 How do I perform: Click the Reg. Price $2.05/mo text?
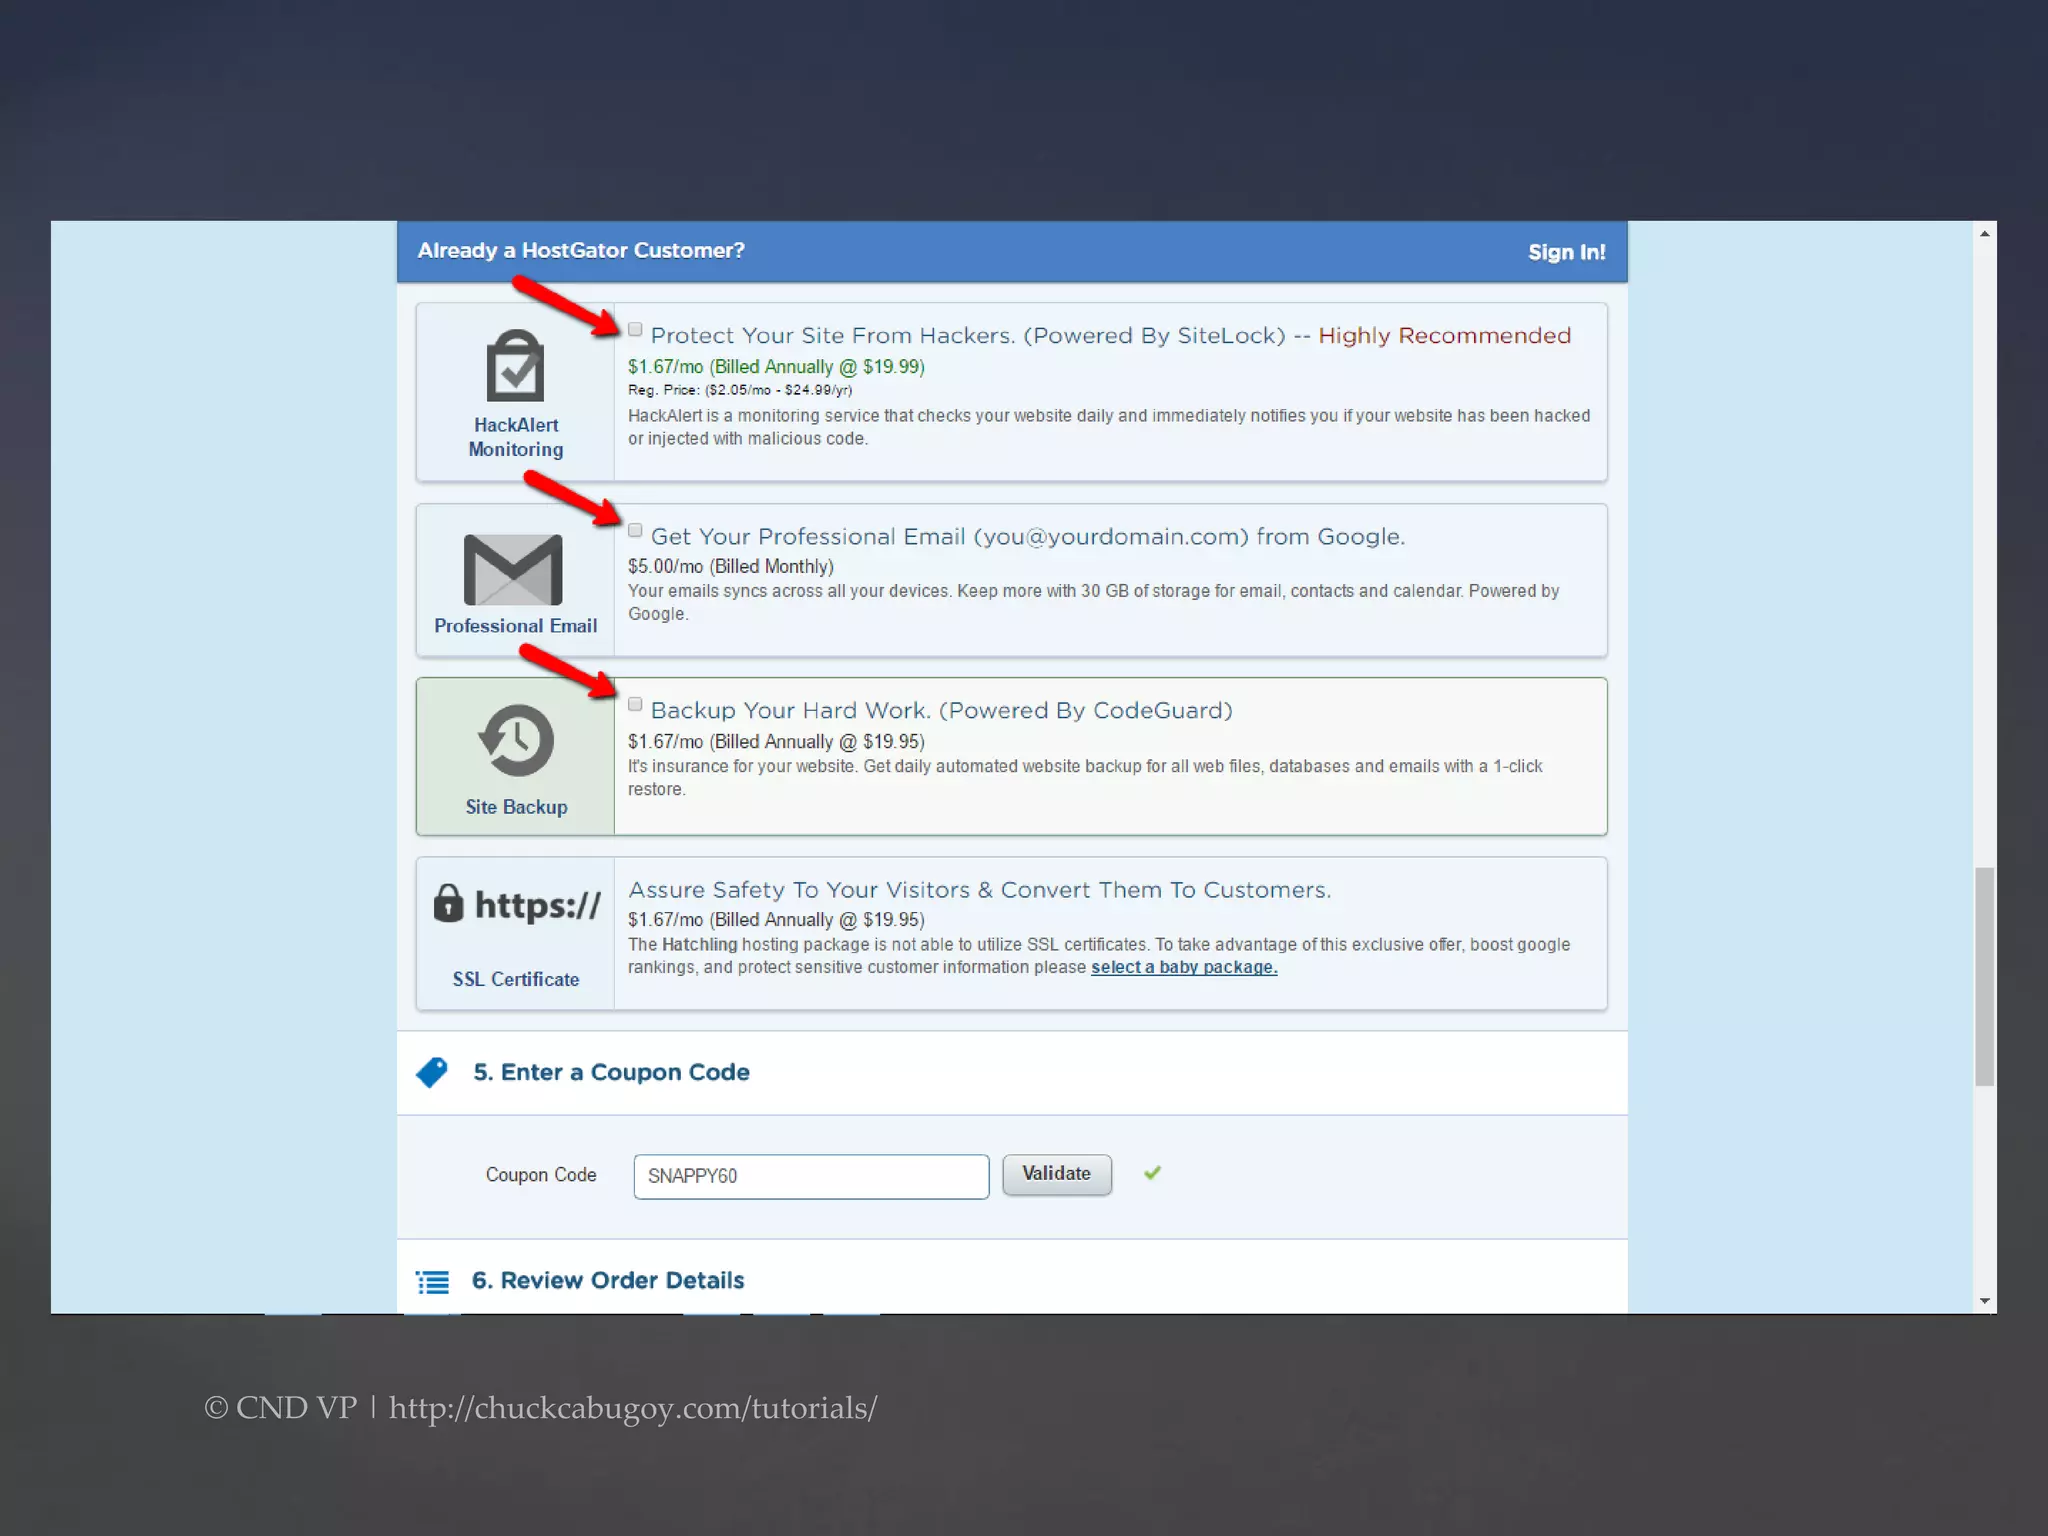[740, 390]
